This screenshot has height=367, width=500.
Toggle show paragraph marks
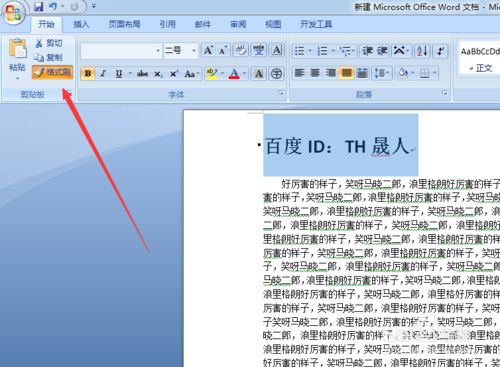tap(441, 51)
